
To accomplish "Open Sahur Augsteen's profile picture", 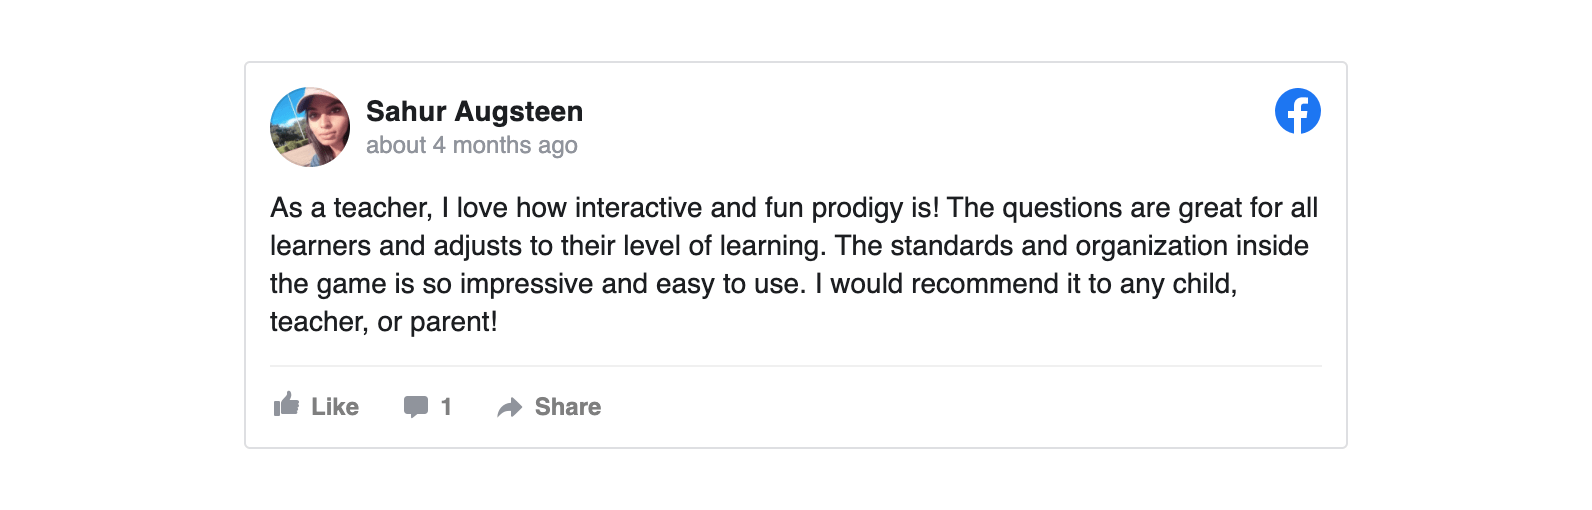I will (x=310, y=127).
